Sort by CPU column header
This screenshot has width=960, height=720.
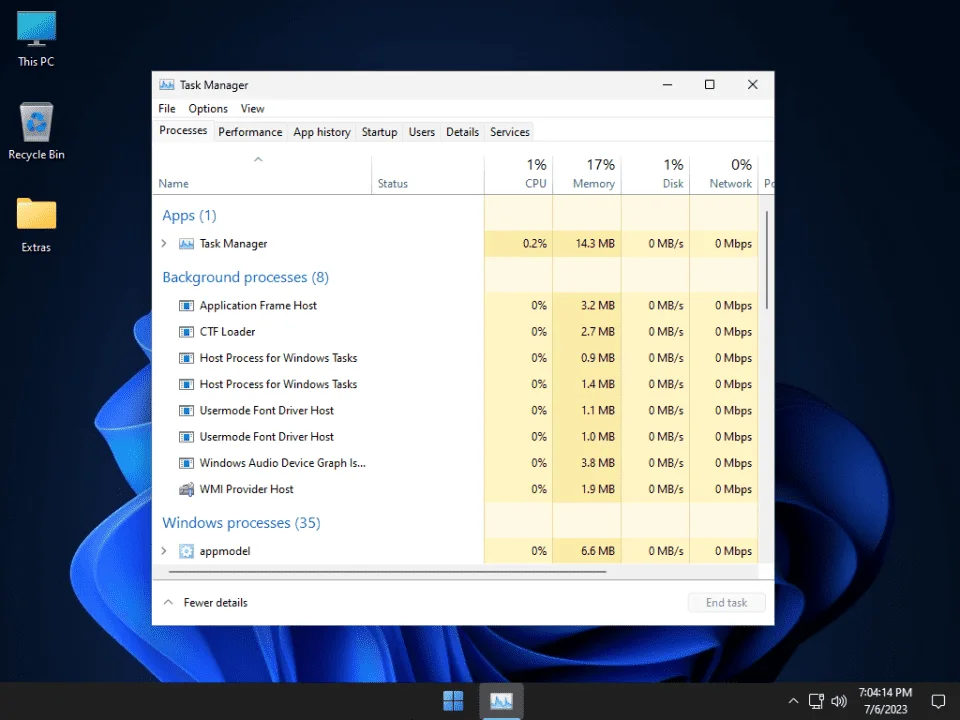(519, 174)
